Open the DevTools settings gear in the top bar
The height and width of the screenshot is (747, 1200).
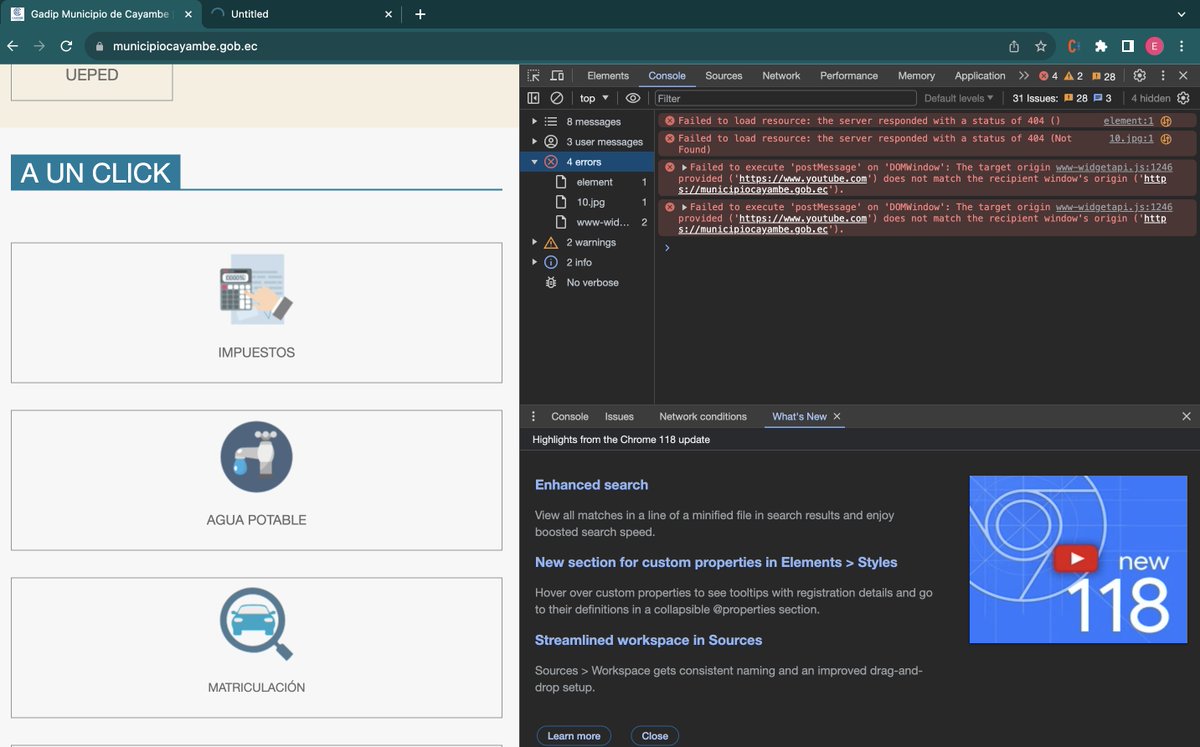coord(1139,75)
